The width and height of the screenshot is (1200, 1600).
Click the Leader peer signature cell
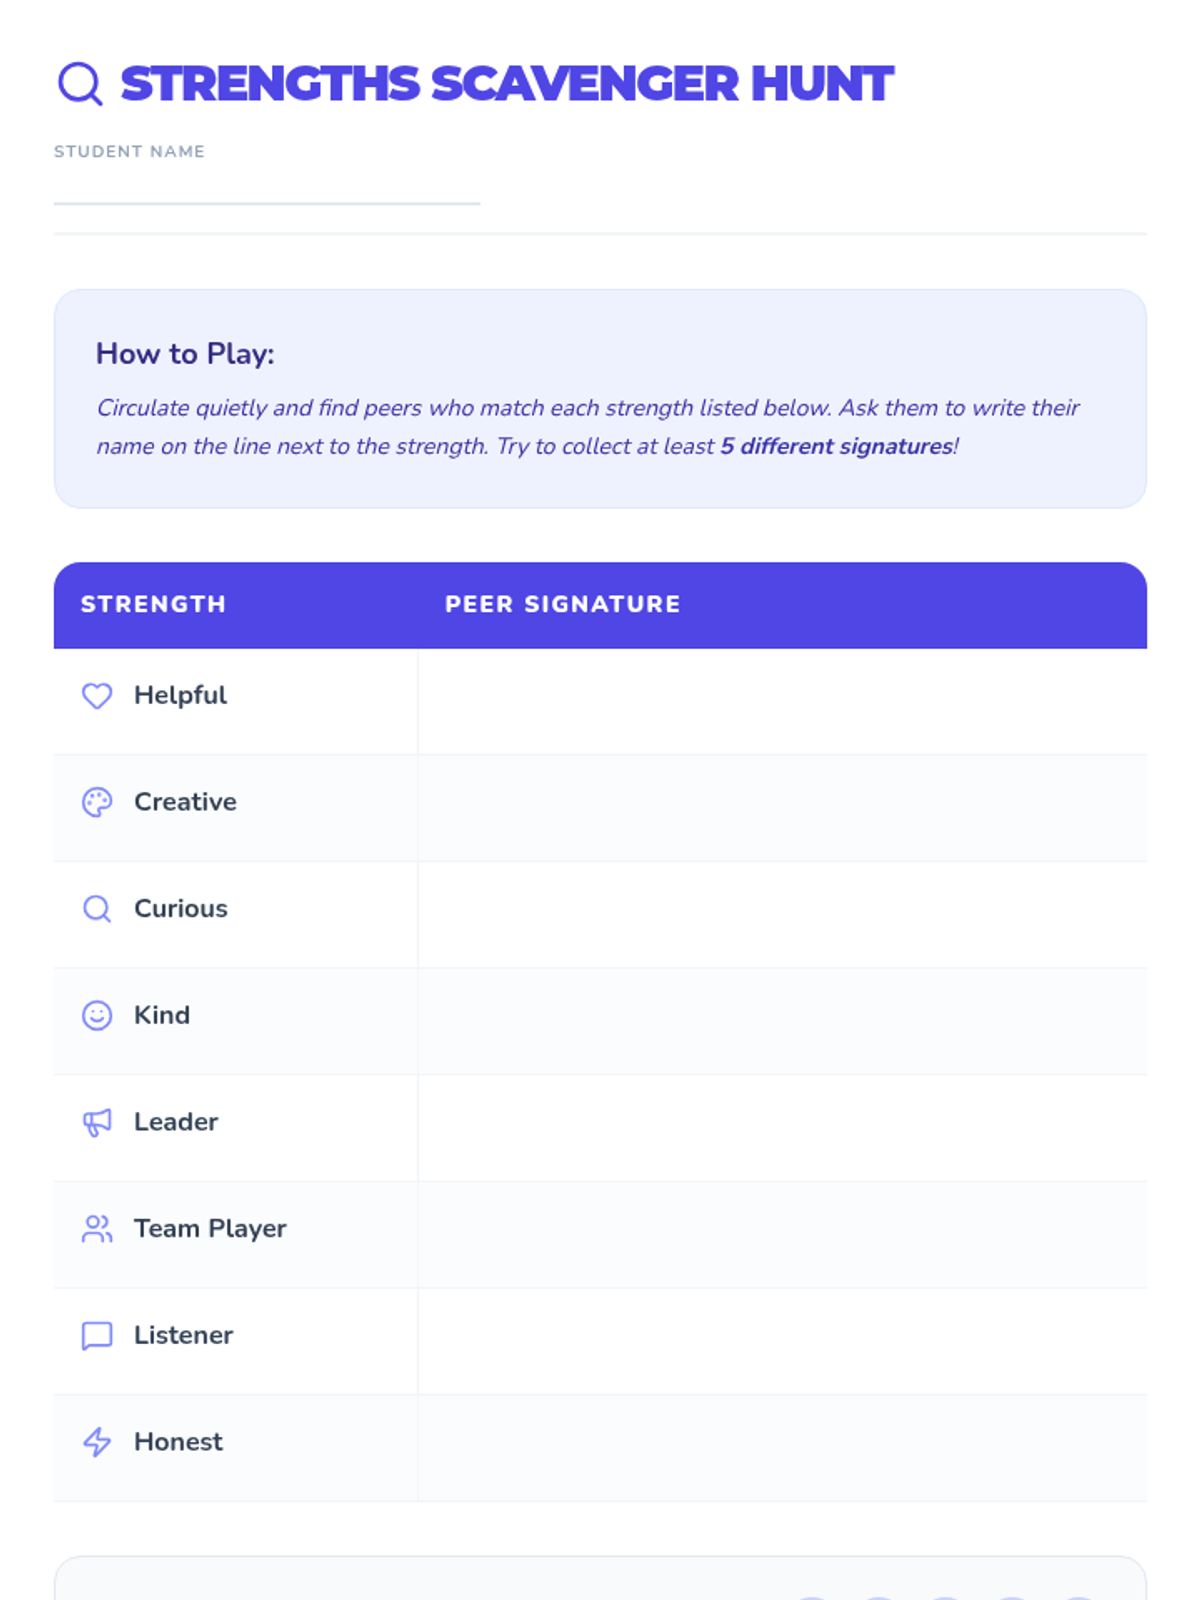pyautogui.click(x=782, y=1128)
